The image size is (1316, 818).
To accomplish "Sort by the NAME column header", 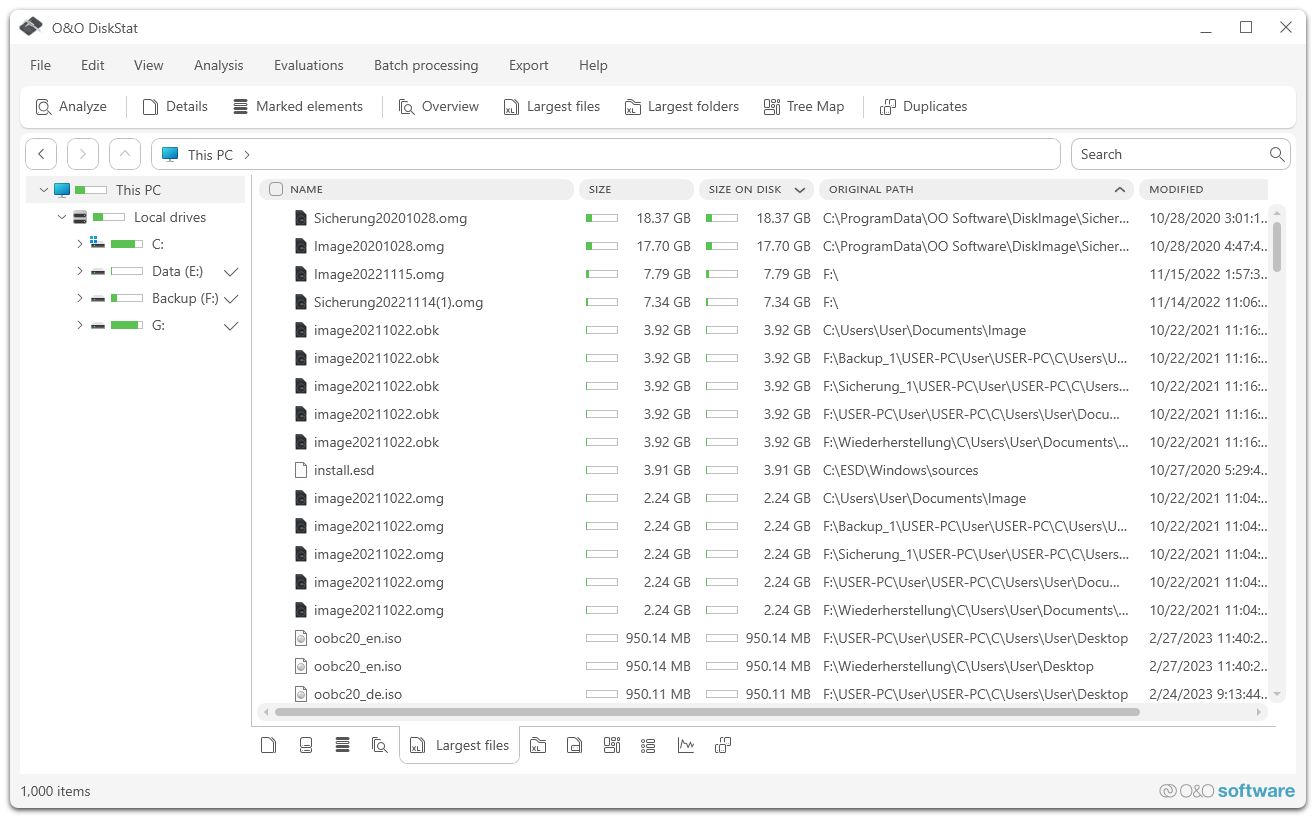I will click(x=417, y=189).
